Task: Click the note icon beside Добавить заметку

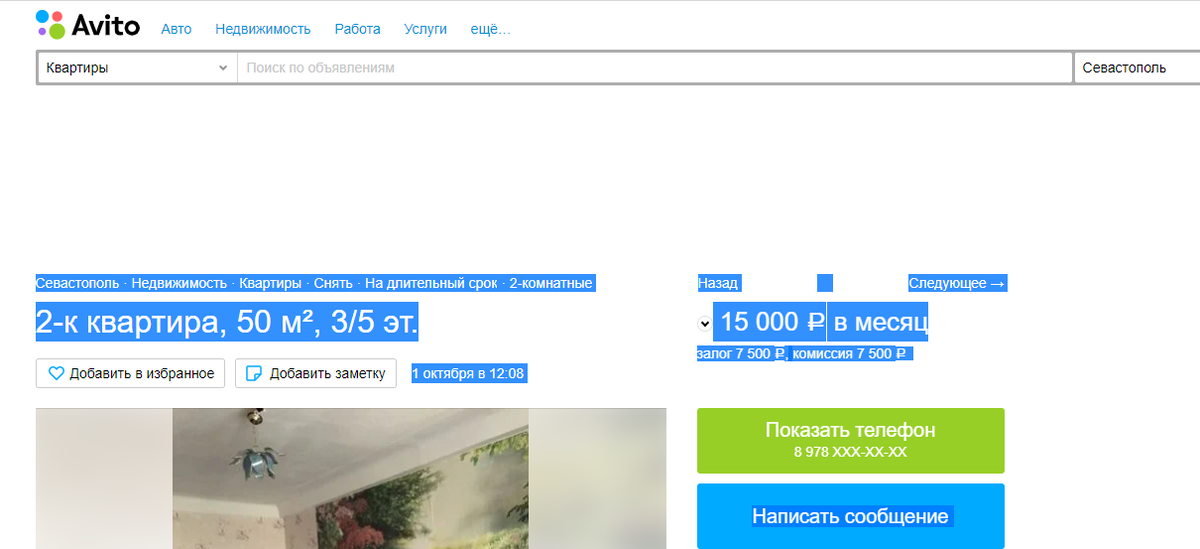Action: pos(254,373)
